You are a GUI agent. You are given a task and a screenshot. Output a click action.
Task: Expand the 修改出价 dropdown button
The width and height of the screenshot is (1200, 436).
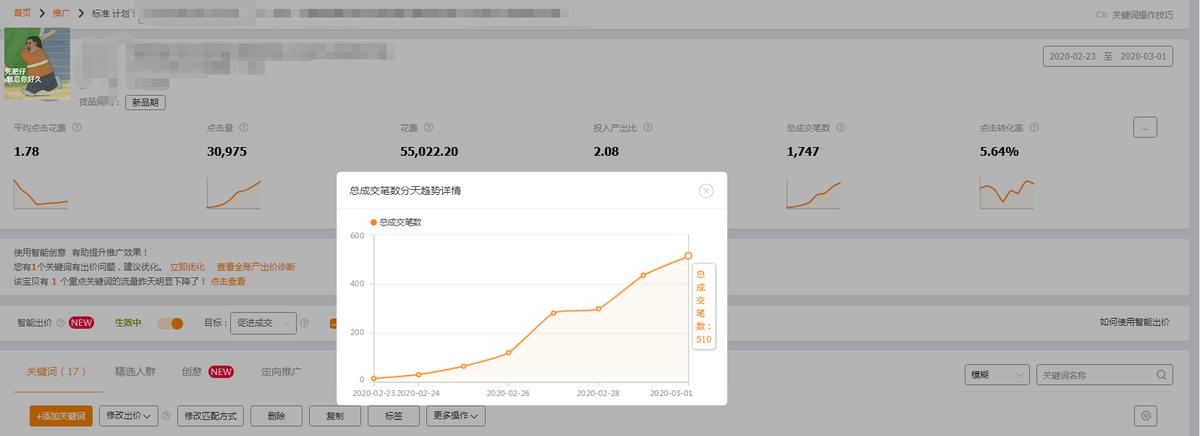(x=128, y=416)
